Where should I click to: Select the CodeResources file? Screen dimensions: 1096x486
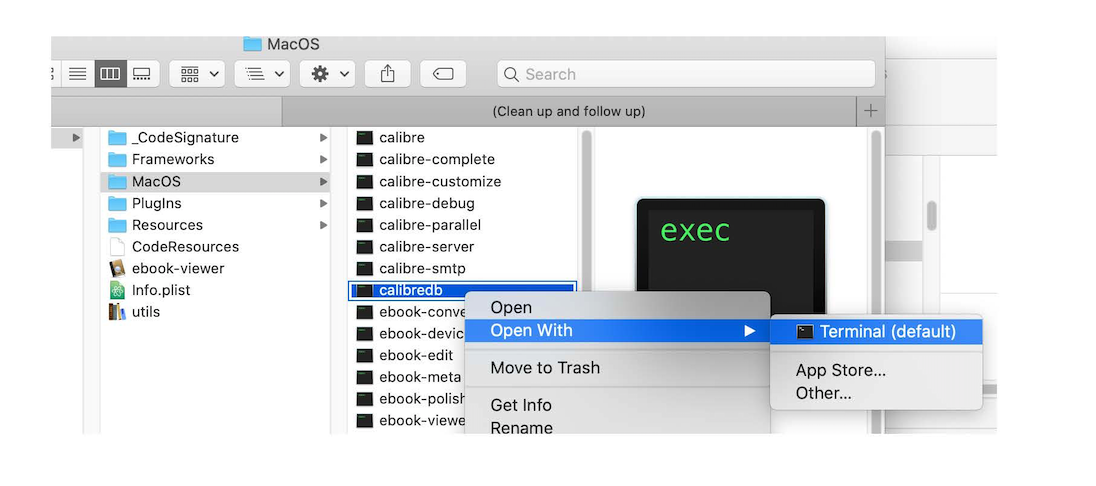point(217,247)
